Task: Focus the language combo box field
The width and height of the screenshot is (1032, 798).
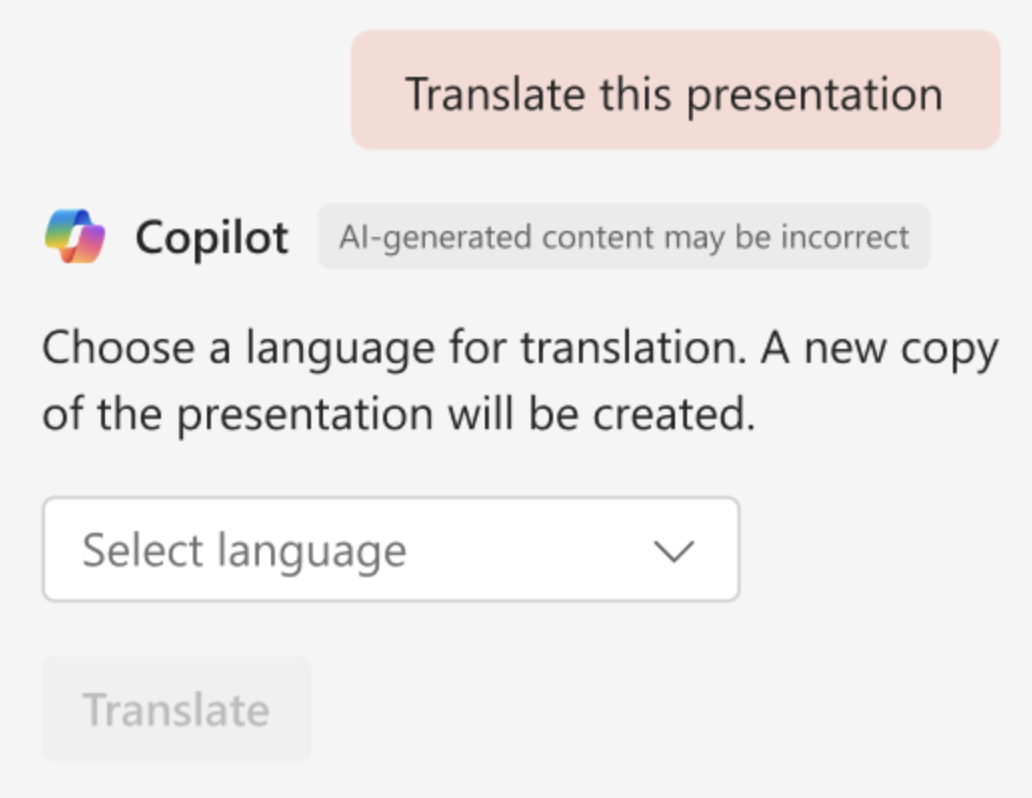Action: 392,549
